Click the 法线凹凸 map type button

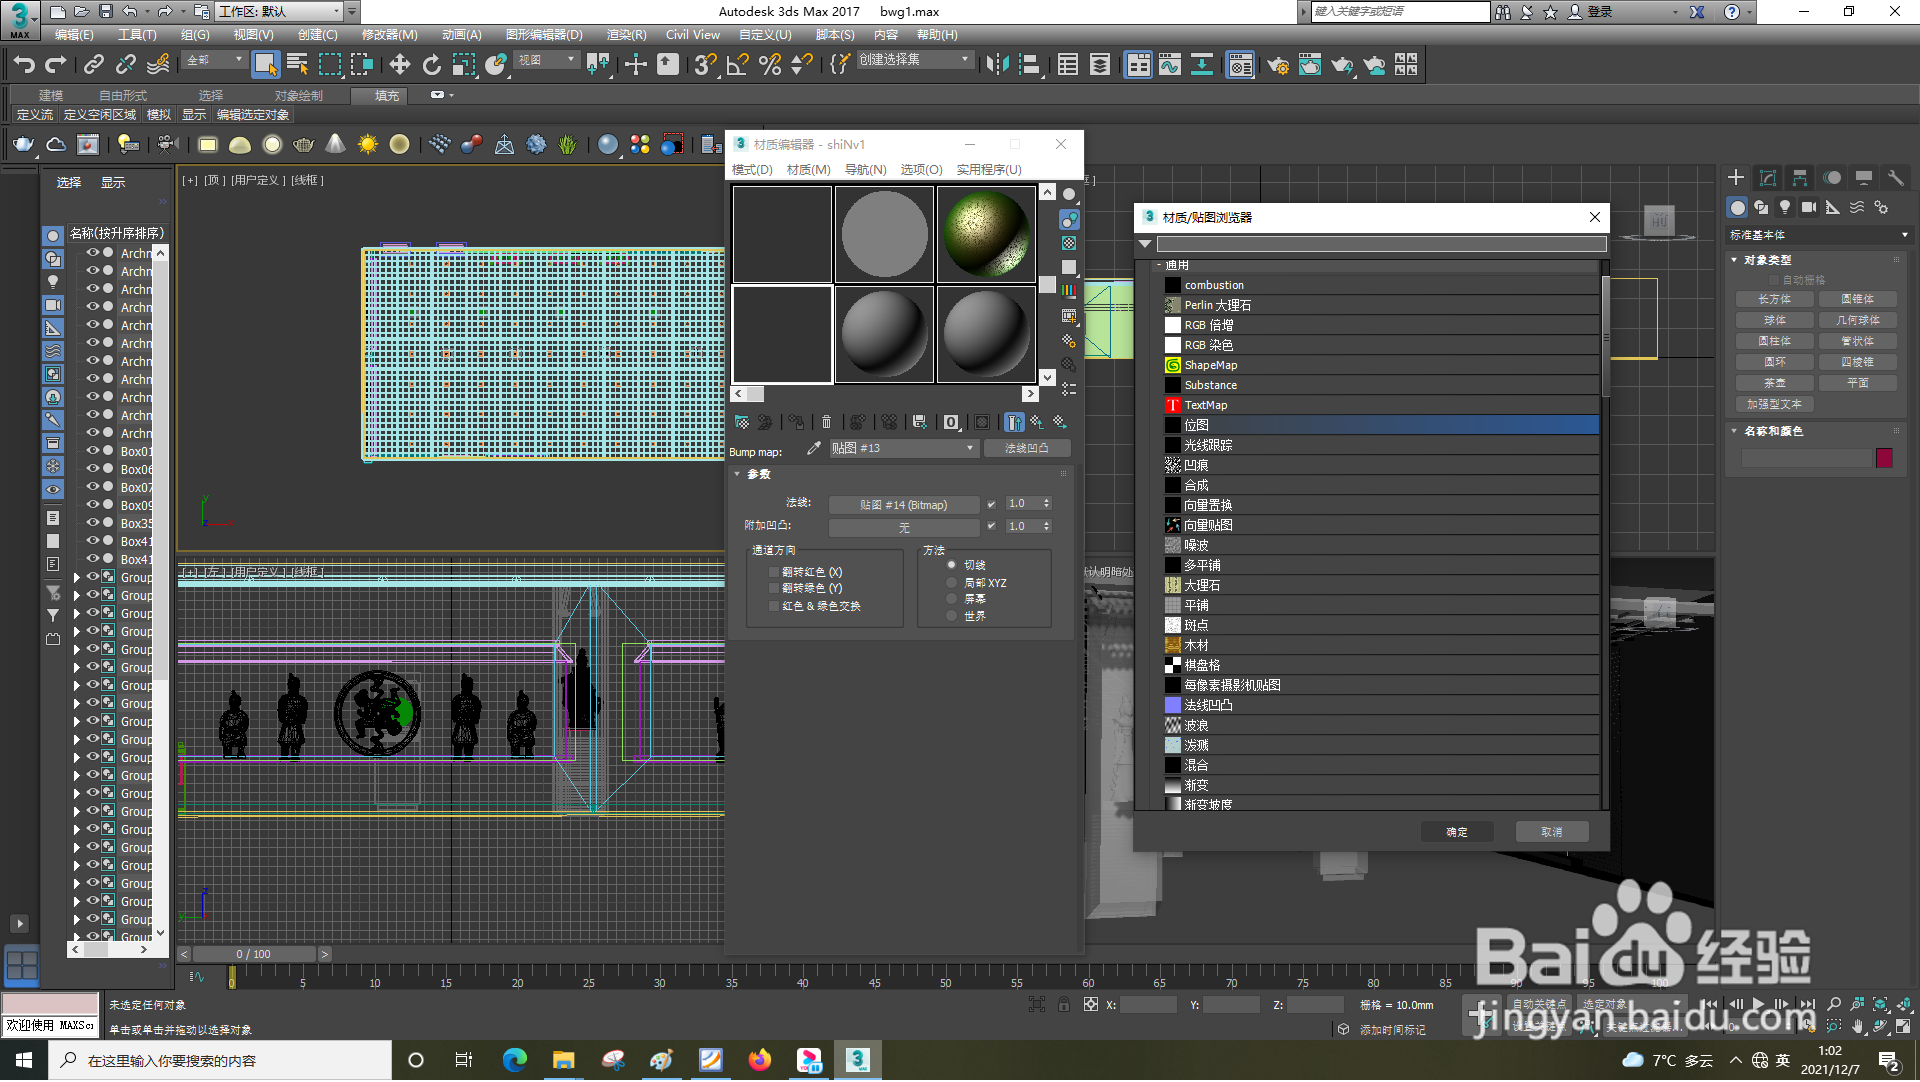1027,449
